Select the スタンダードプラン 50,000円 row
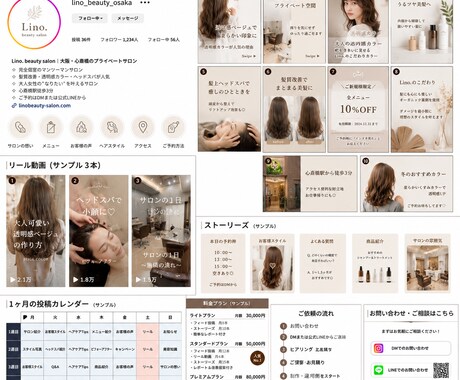This screenshot has height=380, width=460. click(x=227, y=343)
